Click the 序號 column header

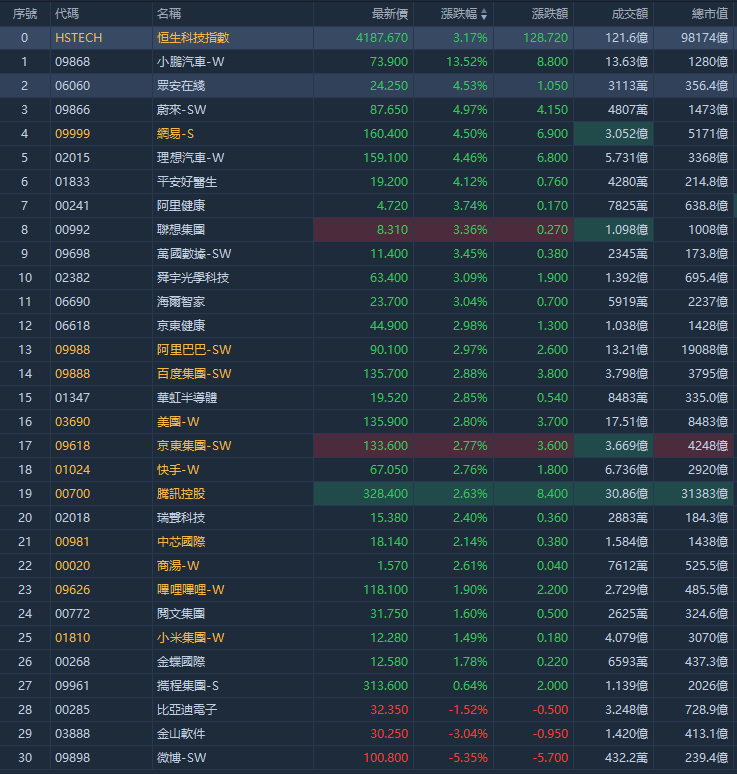point(25,14)
